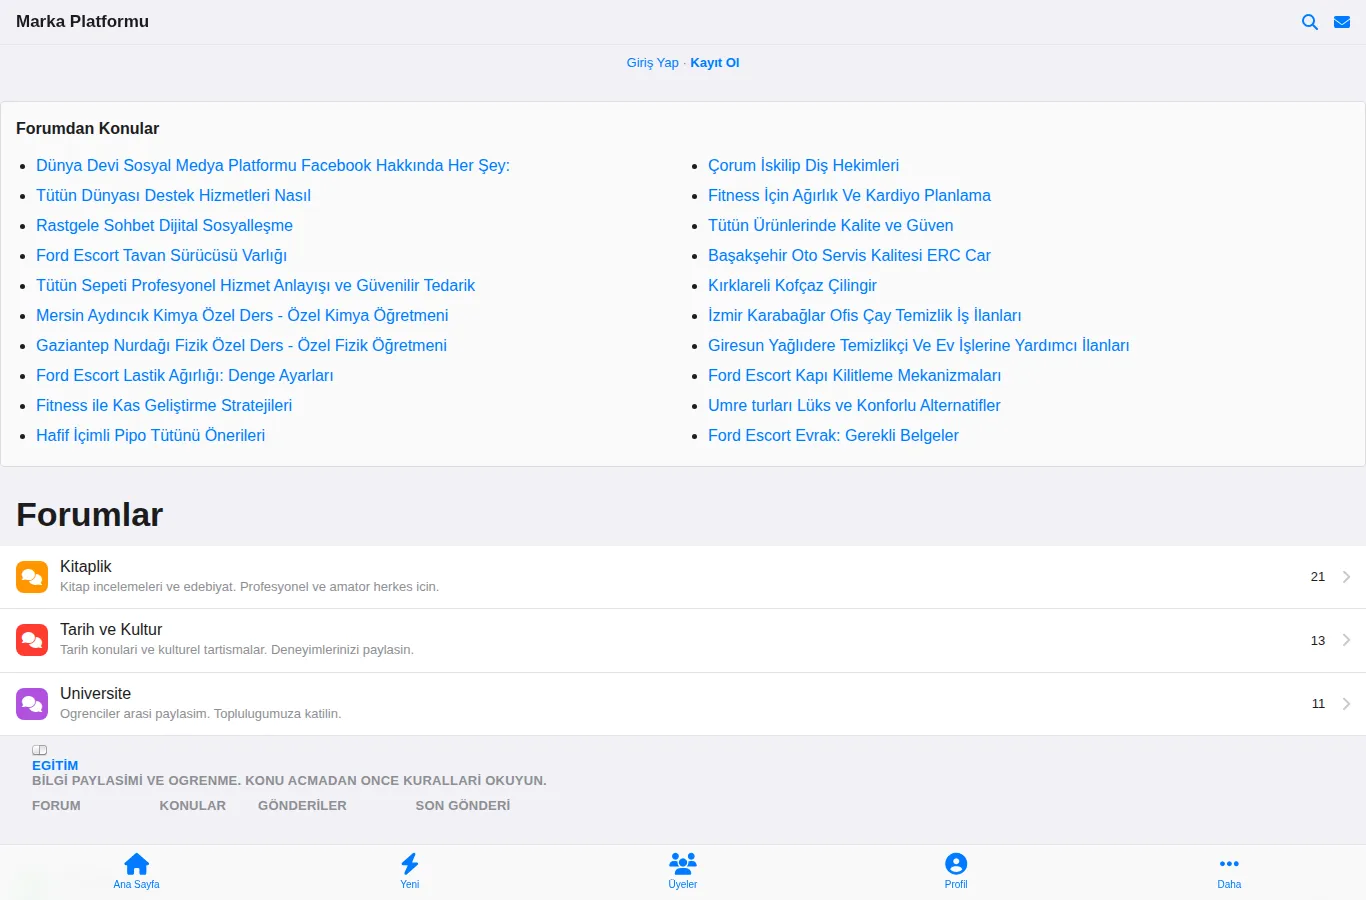Viewport: 1366px width, 900px height.
Task: Click the red Tarih ve Kultur icon
Action: pyautogui.click(x=32, y=640)
